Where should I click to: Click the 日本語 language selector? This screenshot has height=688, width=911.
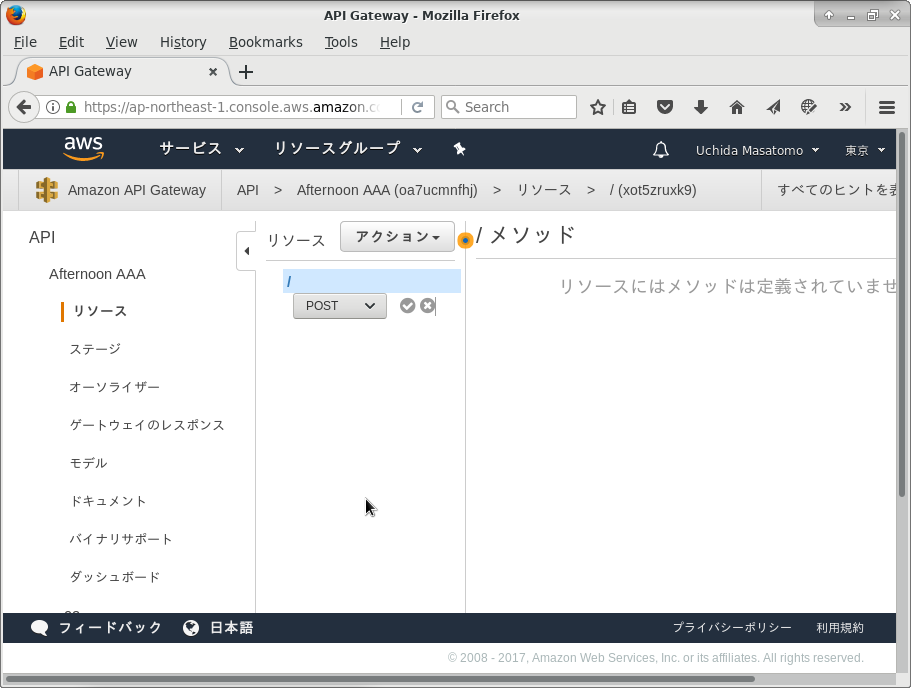coord(231,628)
